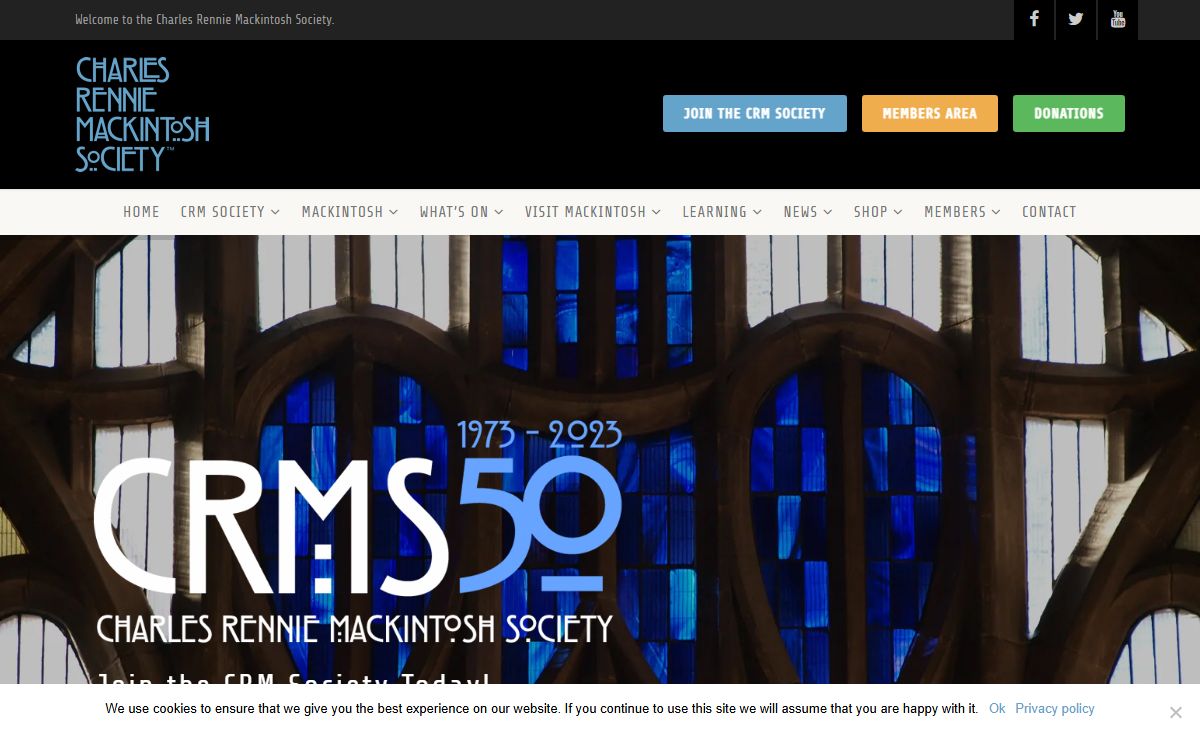Image resolution: width=1200 pixels, height=740 pixels.
Task: Click the welcome text in top bar
Action: coord(204,19)
